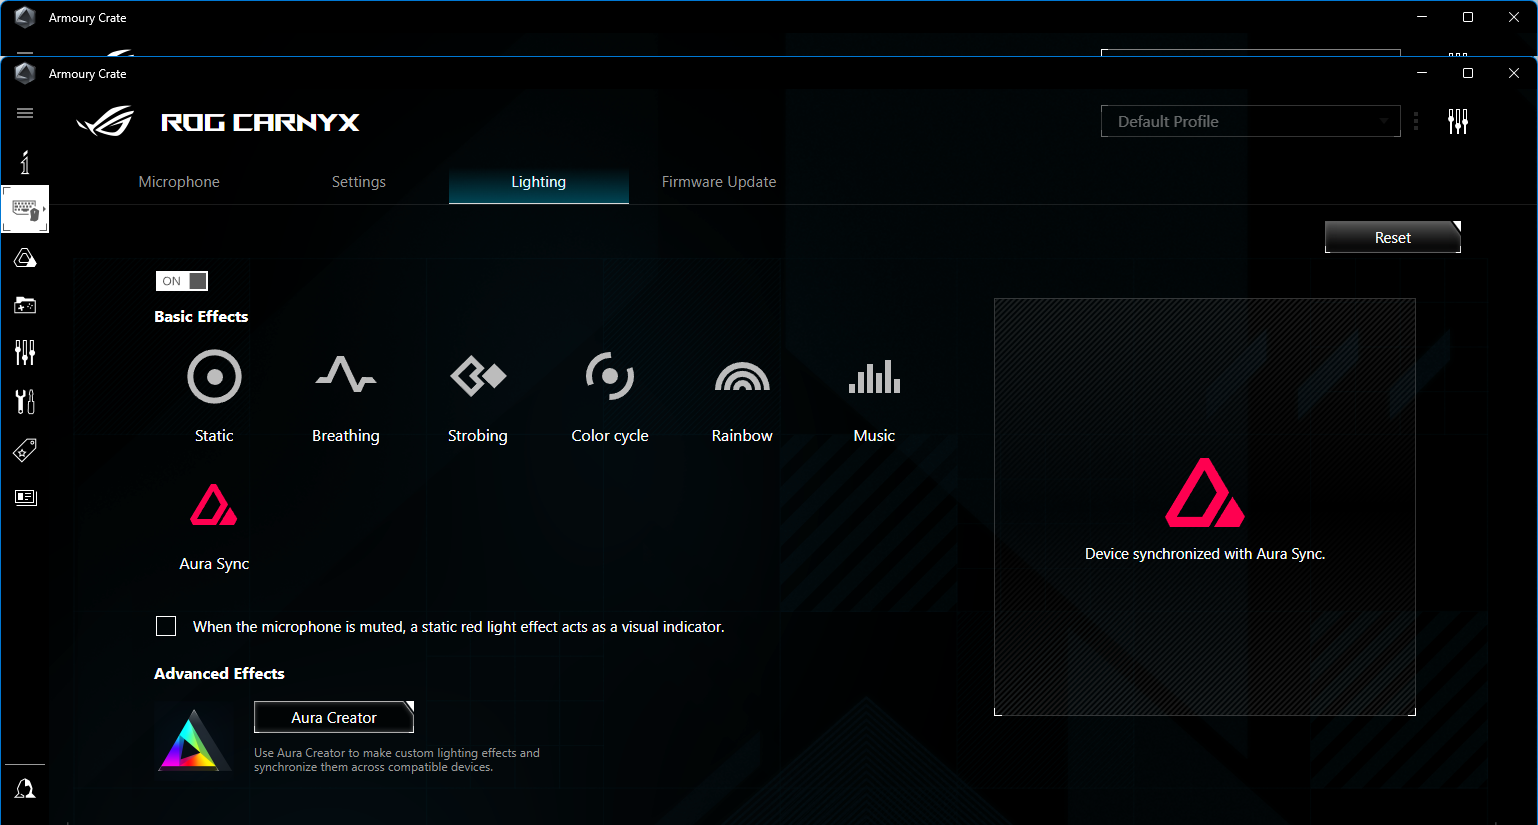Toggle the lighting ON switch
The width and height of the screenshot is (1538, 825).
(x=182, y=281)
